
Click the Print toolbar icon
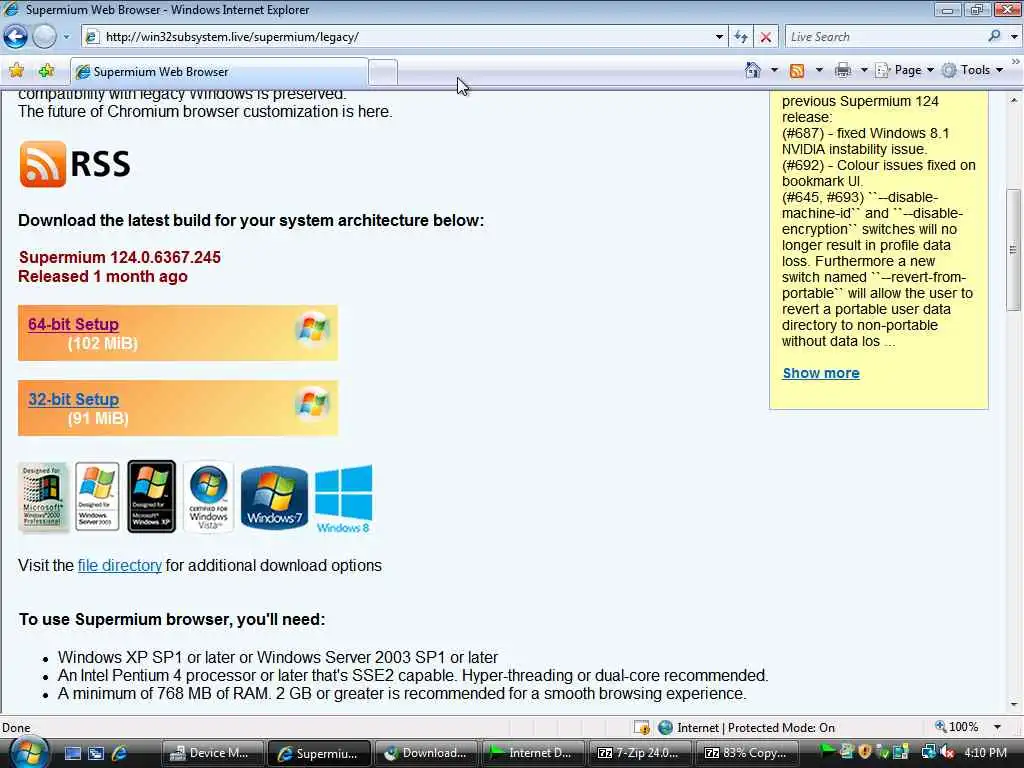(x=843, y=70)
